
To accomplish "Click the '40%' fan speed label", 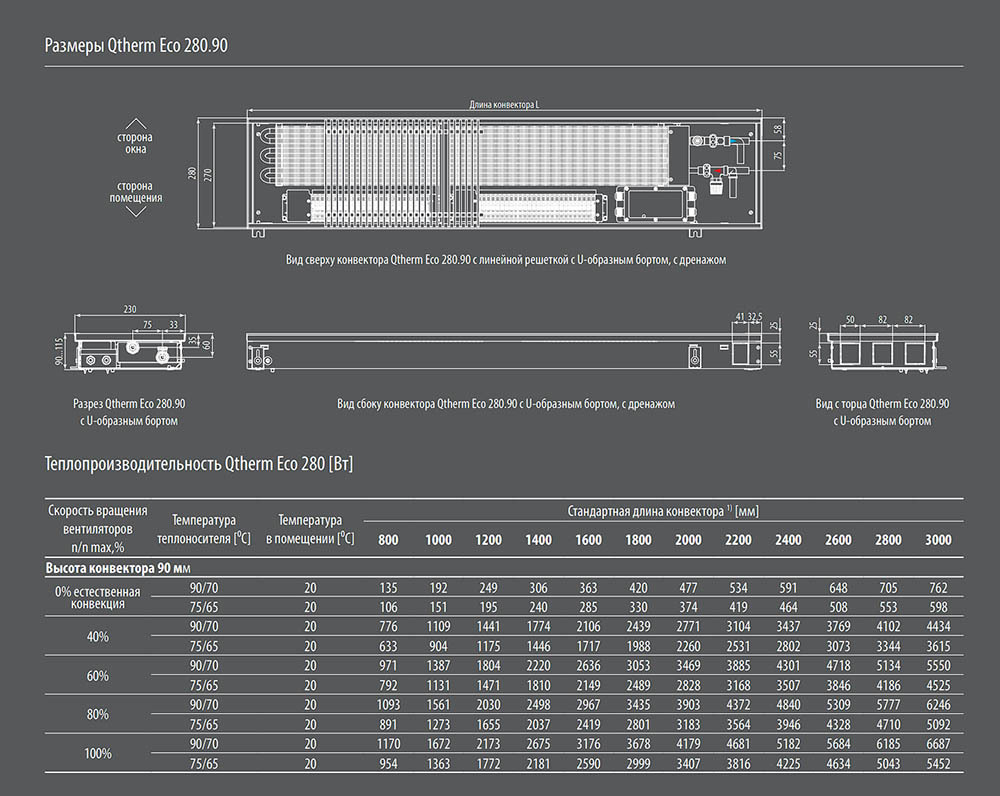I will [x=98, y=637].
